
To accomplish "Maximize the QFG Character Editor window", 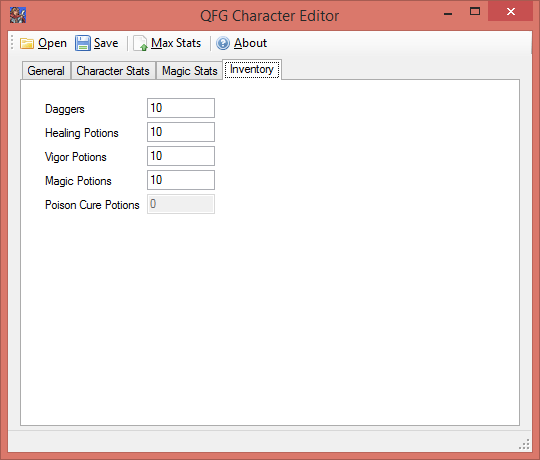I will [x=475, y=12].
